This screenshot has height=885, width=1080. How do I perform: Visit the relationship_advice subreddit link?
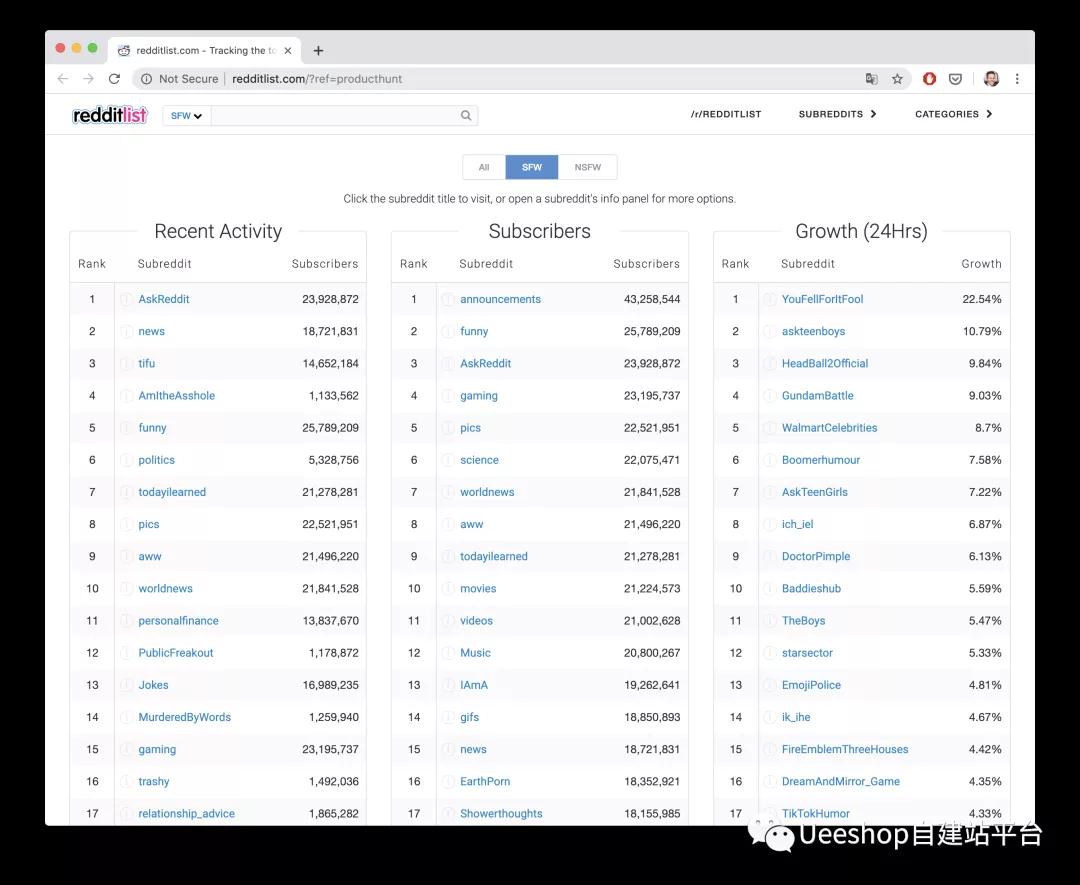(187, 813)
